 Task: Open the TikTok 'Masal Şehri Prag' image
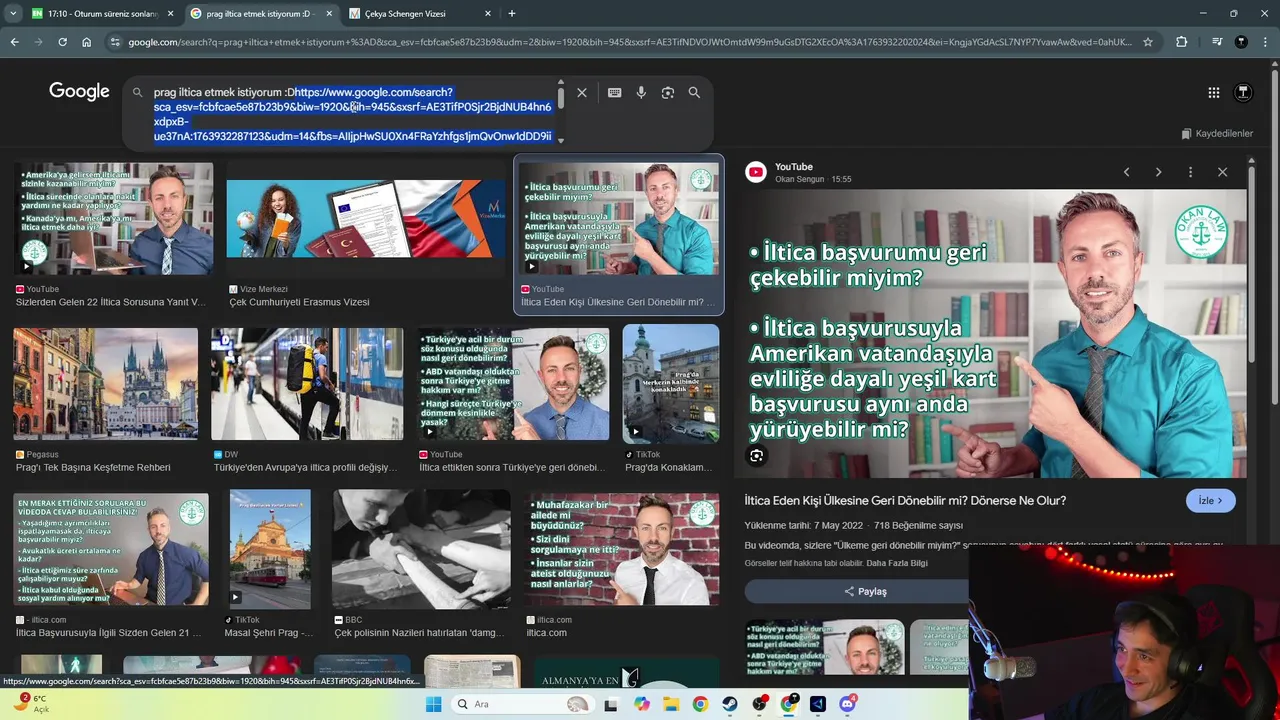270,549
